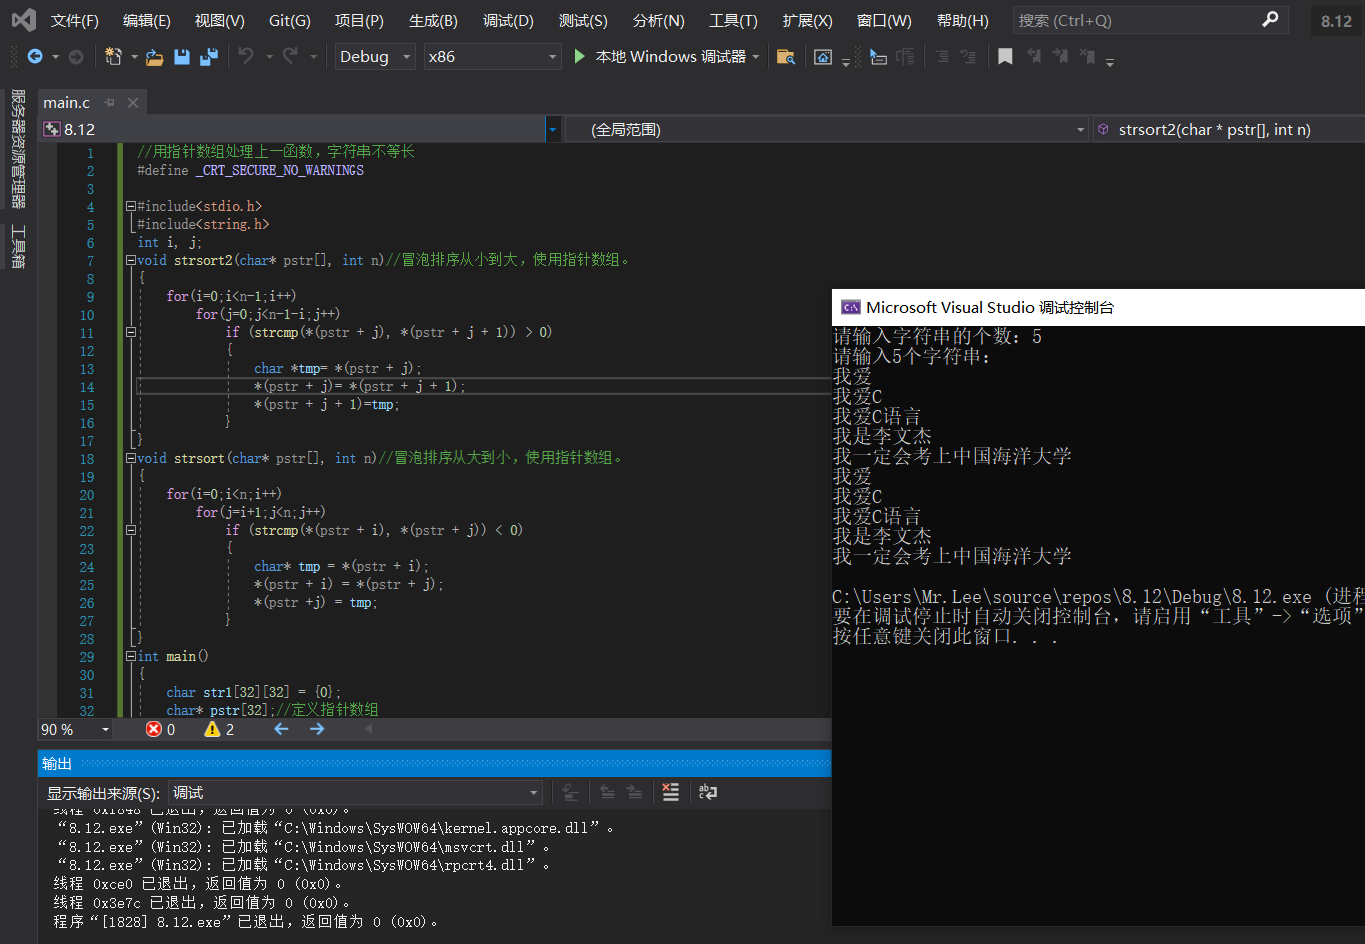
Task: Collapse the if block at line 11
Action: coord(130,332)
